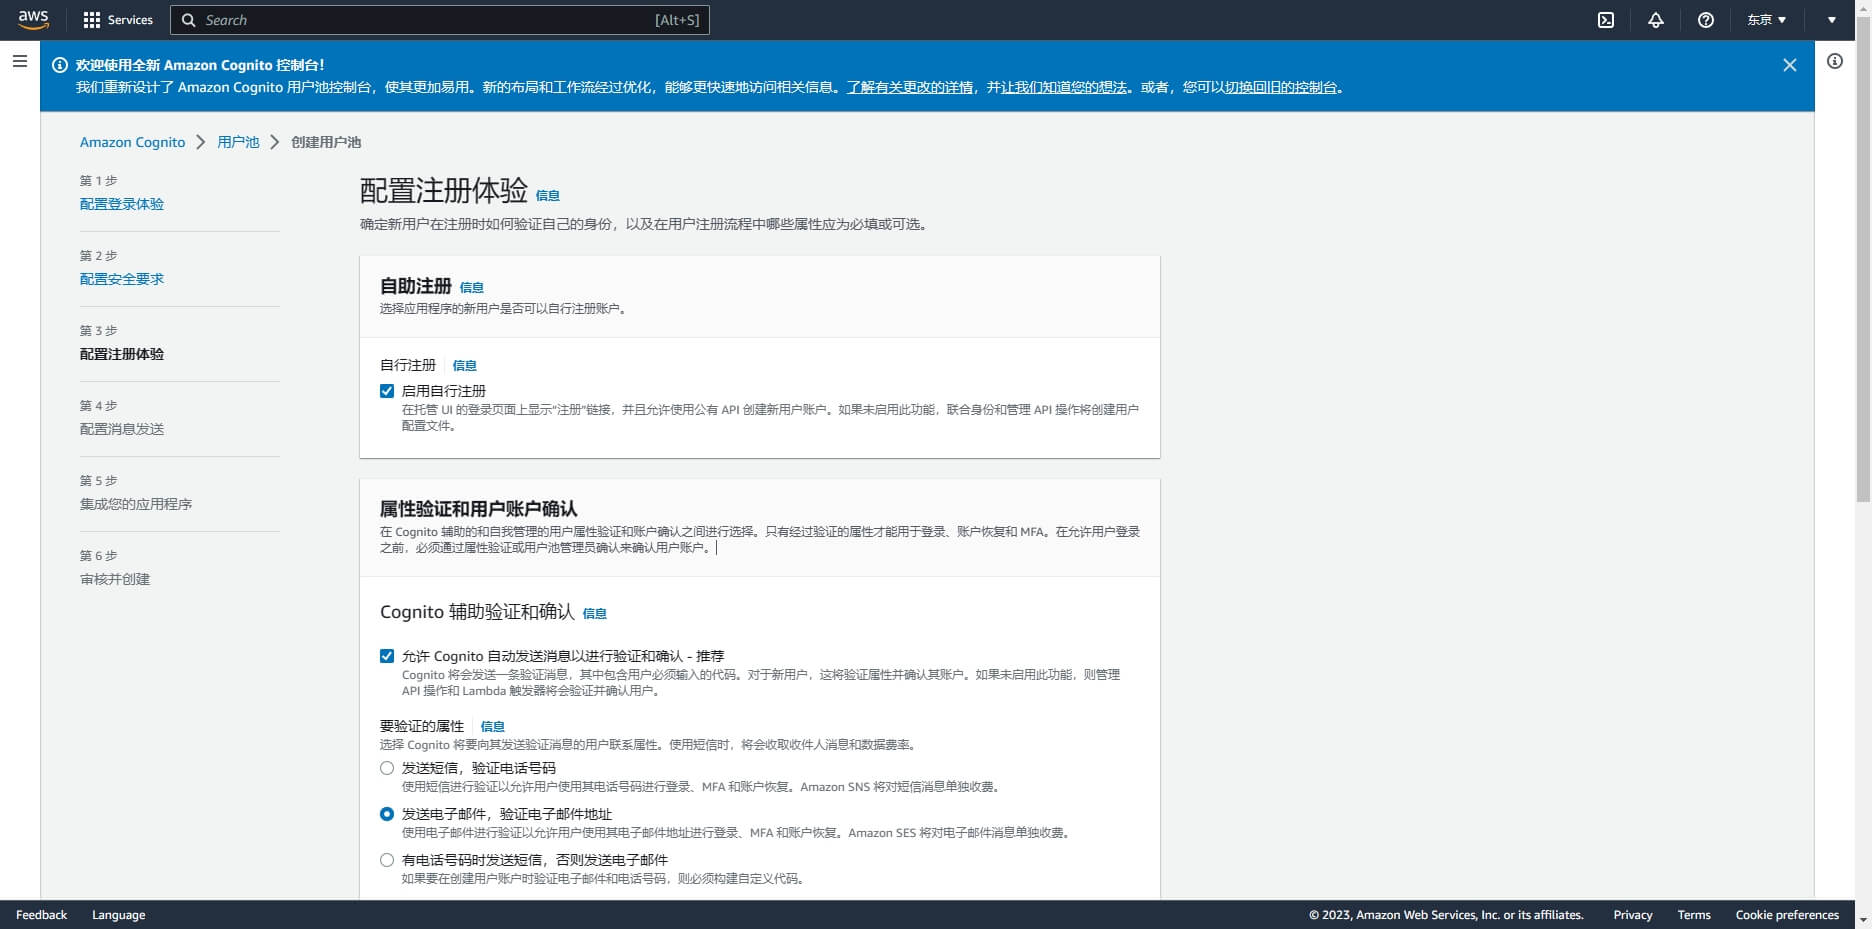This screenshot has height=929, width=1872.
Task: Open the Language selector in footer
Action: coord(118,915)
